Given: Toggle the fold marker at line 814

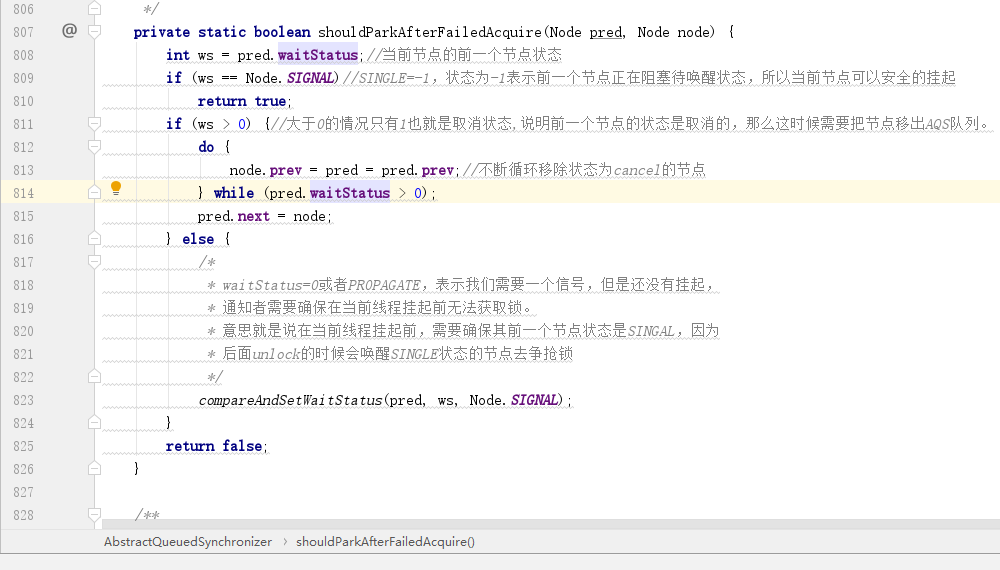Looking at the screenshot, I should click(94, 193).
